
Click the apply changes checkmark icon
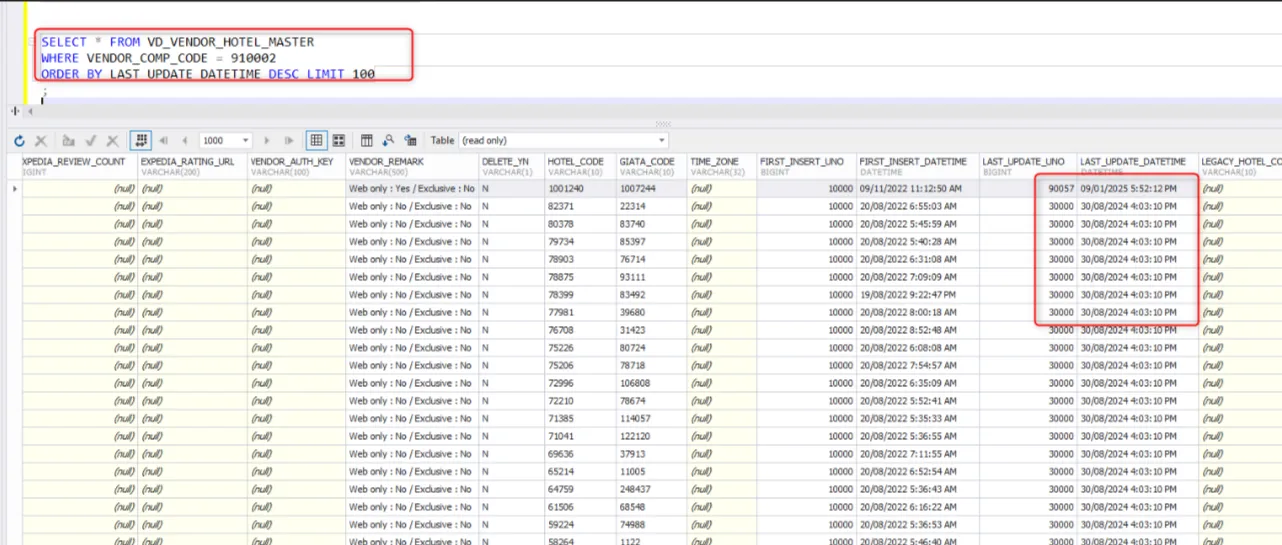(x=91, y=141)
